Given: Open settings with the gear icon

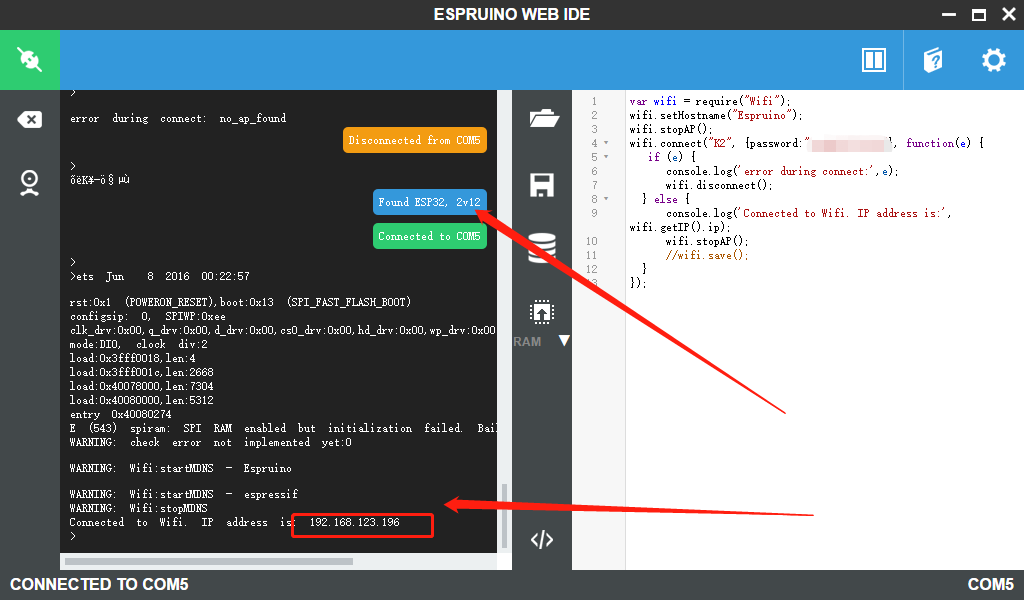Looking at the screenshot, I should coord(993,60).
